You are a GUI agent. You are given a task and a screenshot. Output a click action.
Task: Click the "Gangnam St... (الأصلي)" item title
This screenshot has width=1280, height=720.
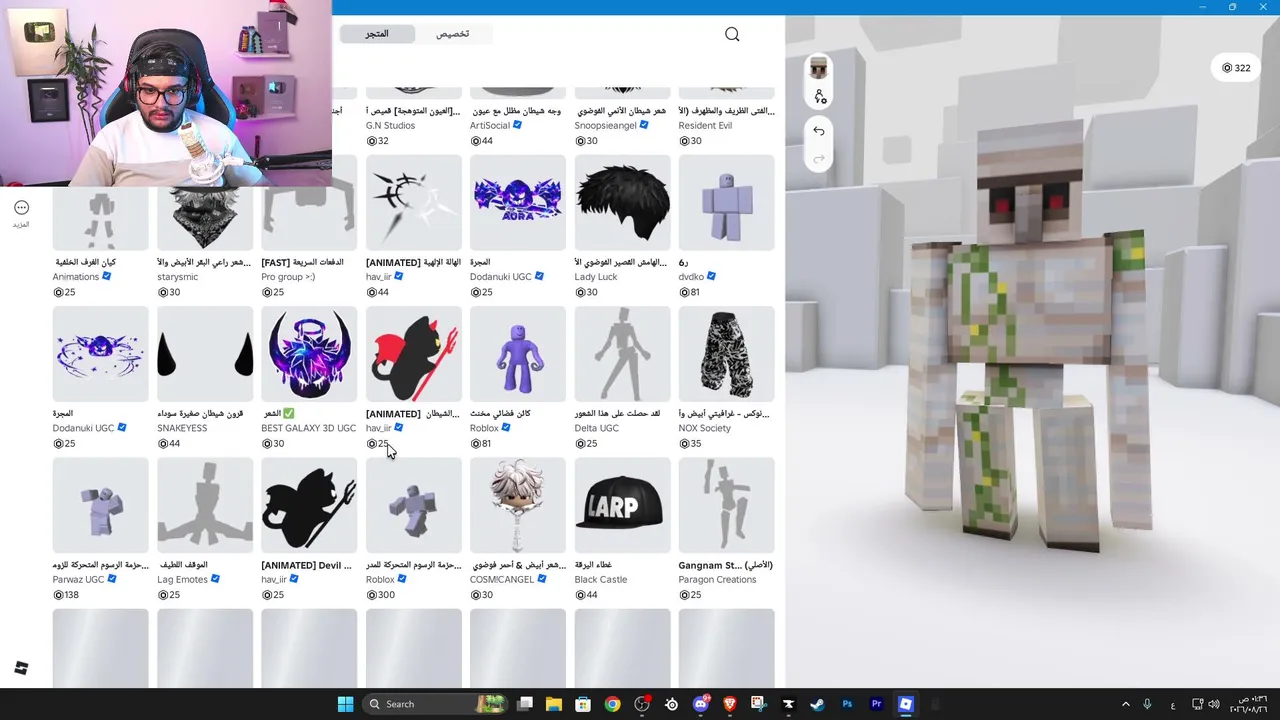click(726, 565)
